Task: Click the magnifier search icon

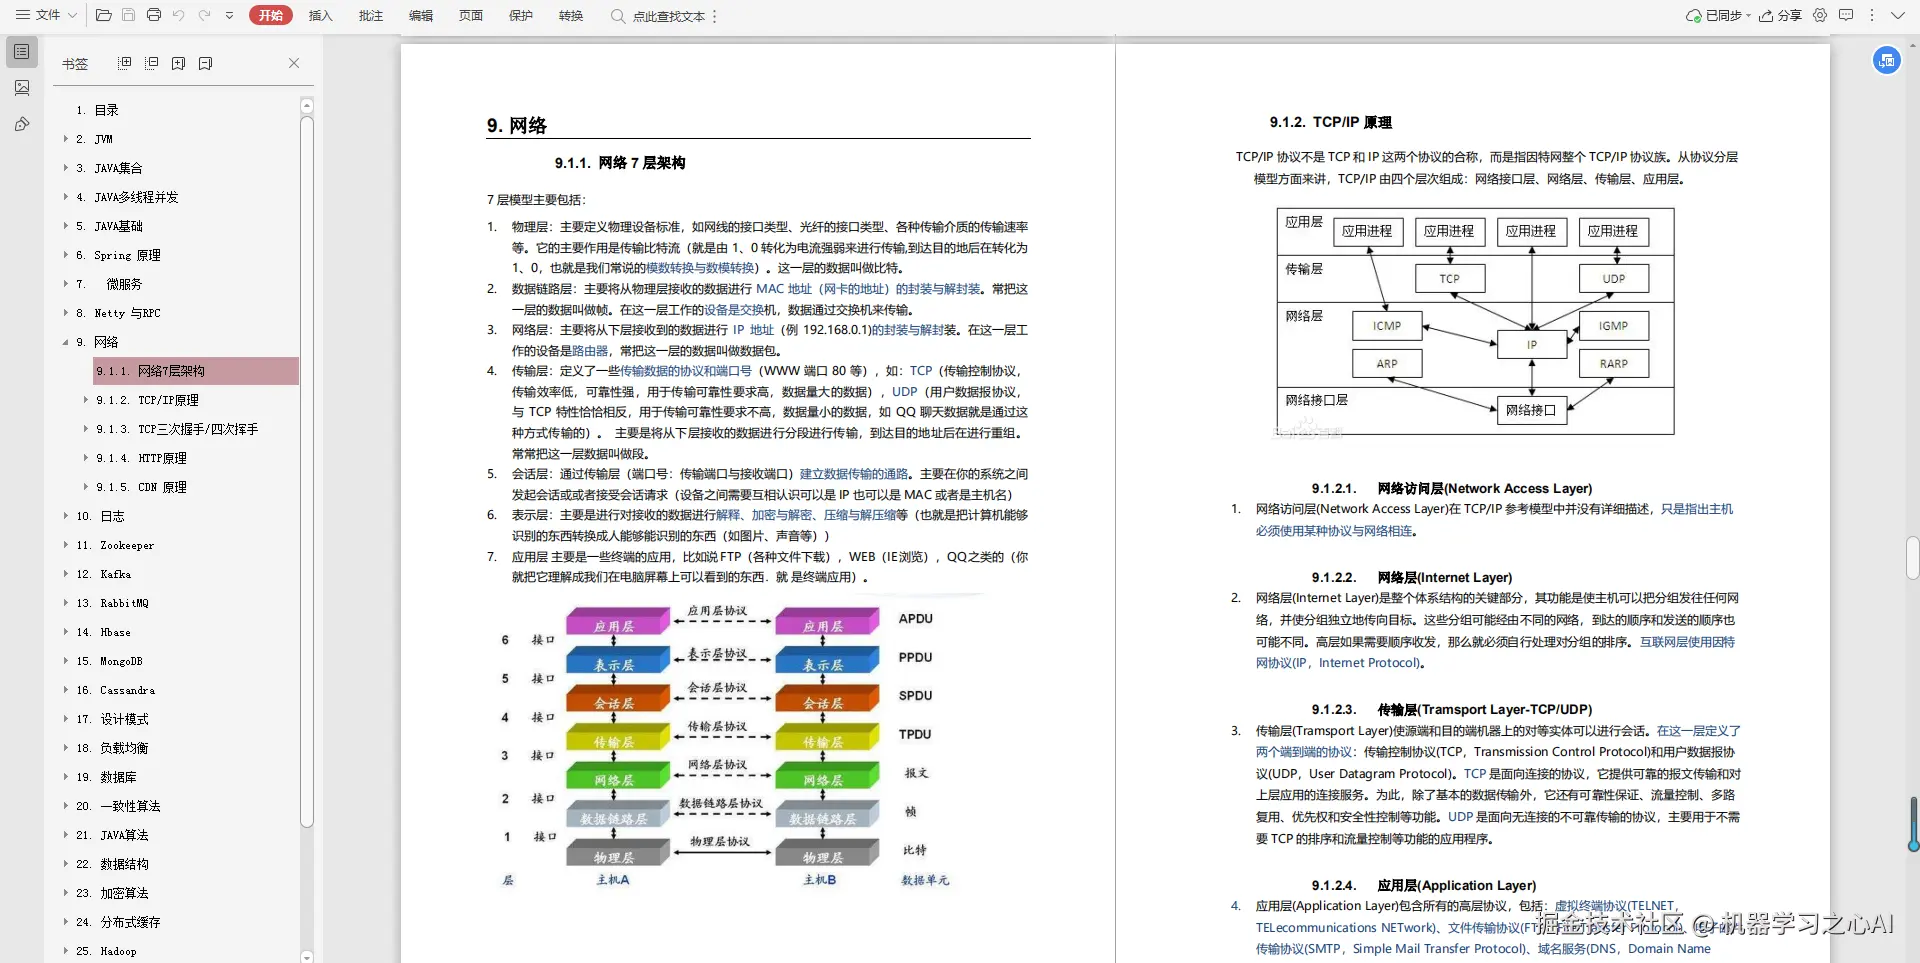Action: pyautogui.click(x=618, y=16)
